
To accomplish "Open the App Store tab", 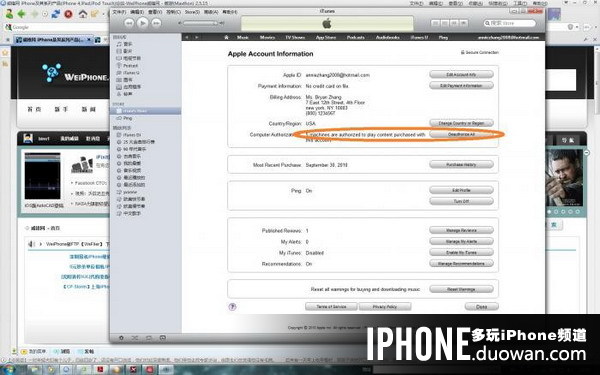I will tap(326, 37).
